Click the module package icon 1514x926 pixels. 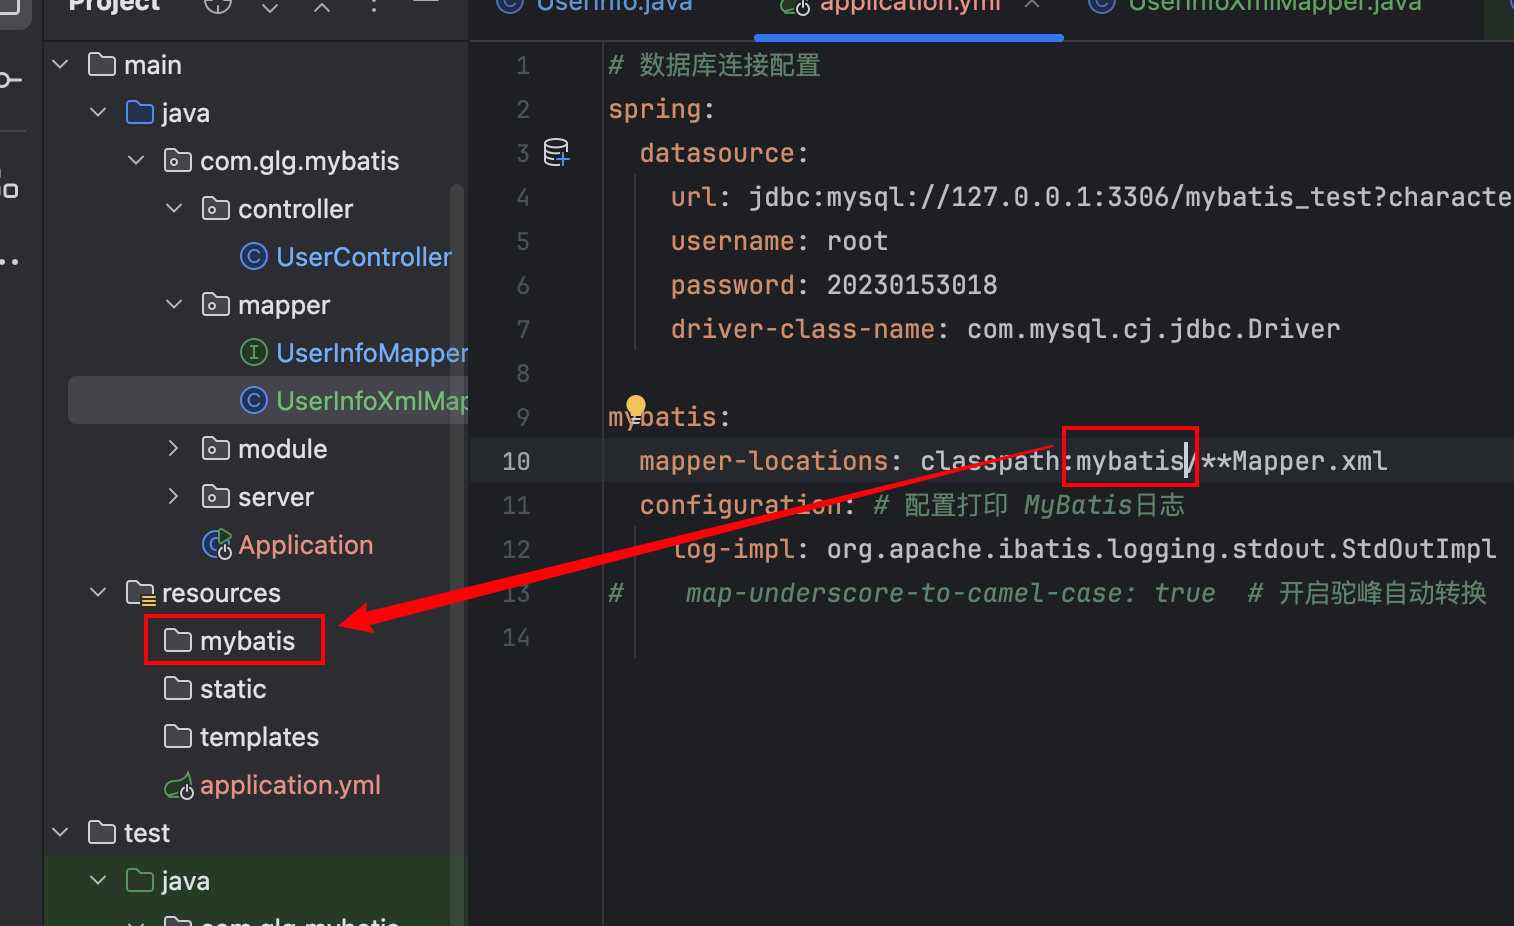pyautogui.click(x=216, y=449)
